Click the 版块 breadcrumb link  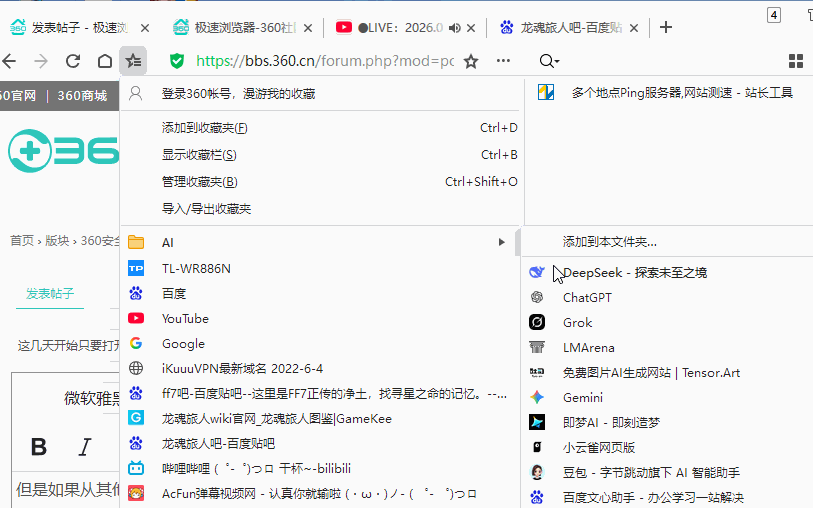[x=57, y=241]
